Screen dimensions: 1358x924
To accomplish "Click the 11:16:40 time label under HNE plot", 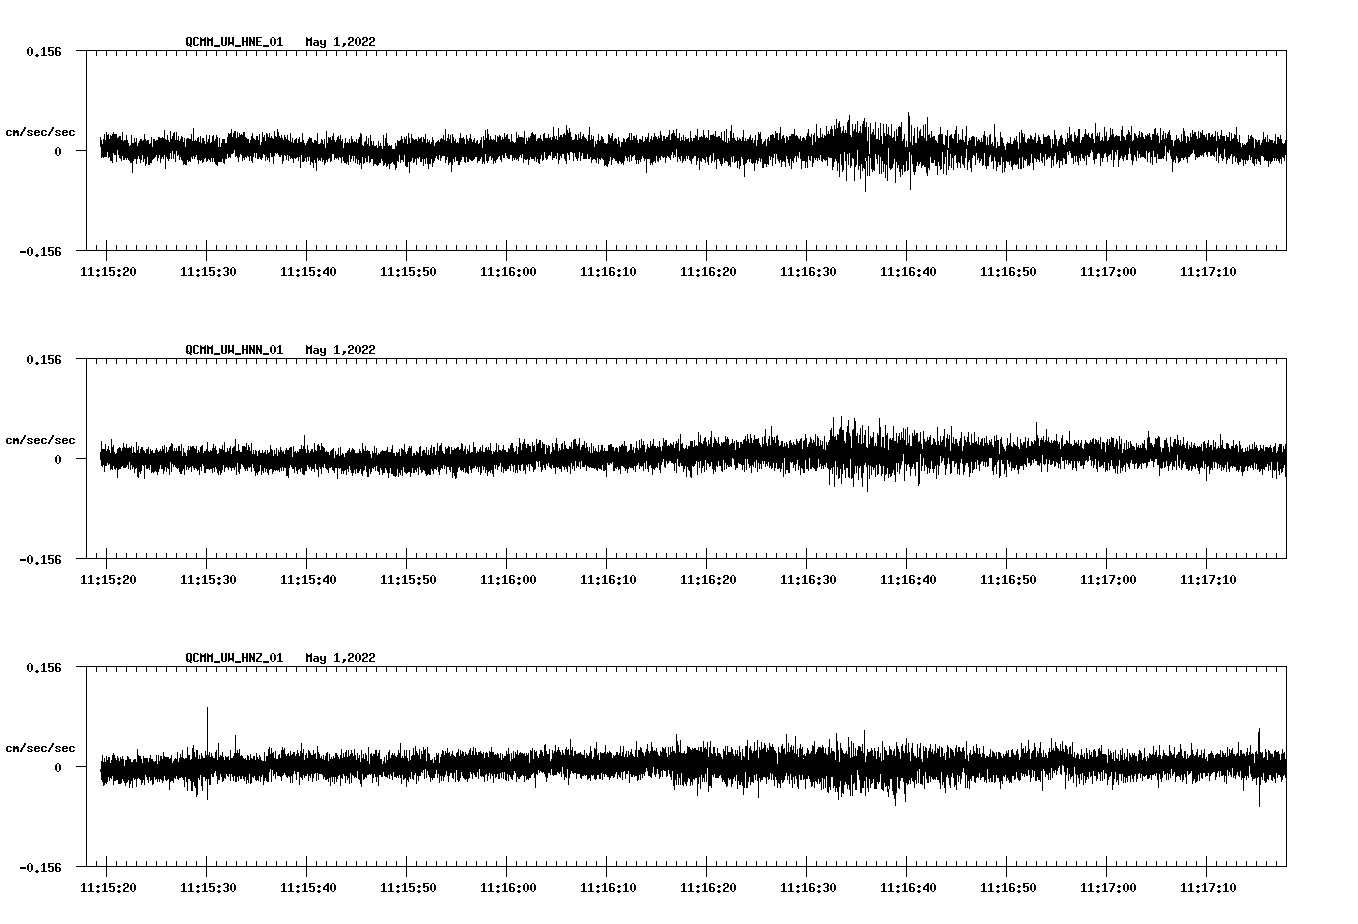I will [908, 272].
